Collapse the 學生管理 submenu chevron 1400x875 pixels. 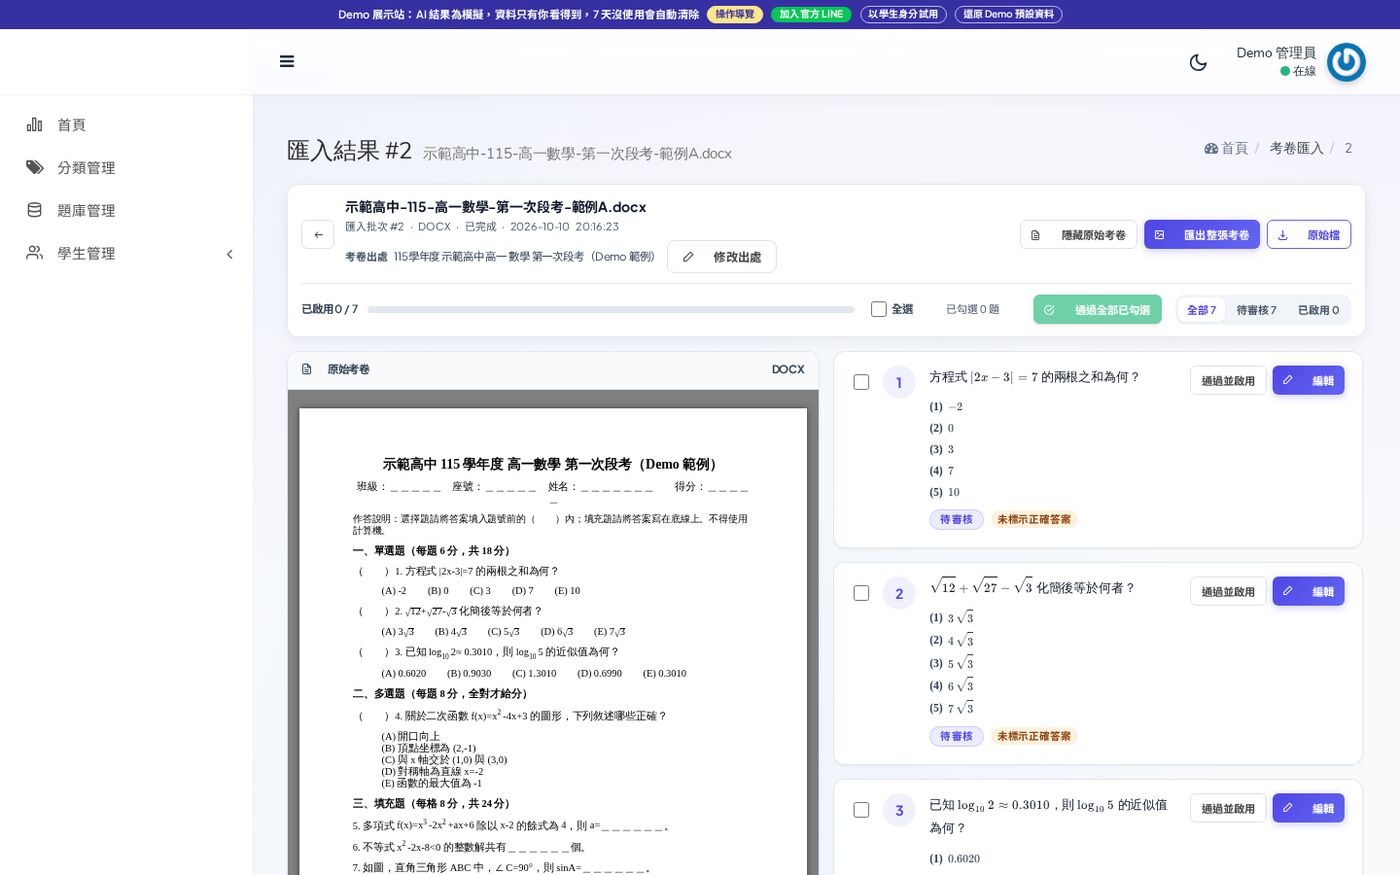click(x=229, y=254)
